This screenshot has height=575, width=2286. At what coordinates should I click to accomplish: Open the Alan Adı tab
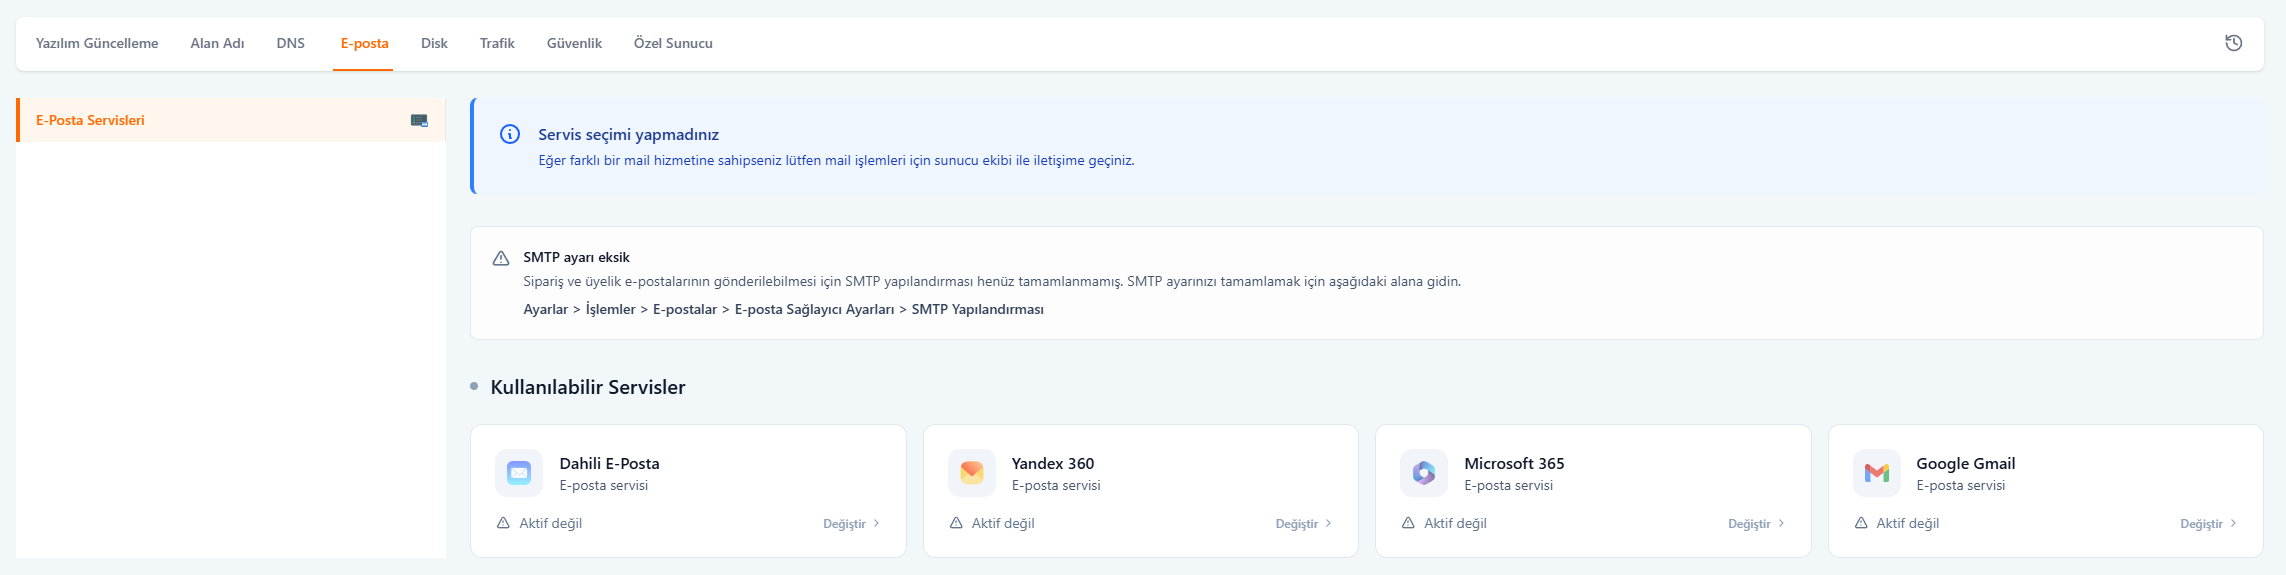[x=217, y=43]
